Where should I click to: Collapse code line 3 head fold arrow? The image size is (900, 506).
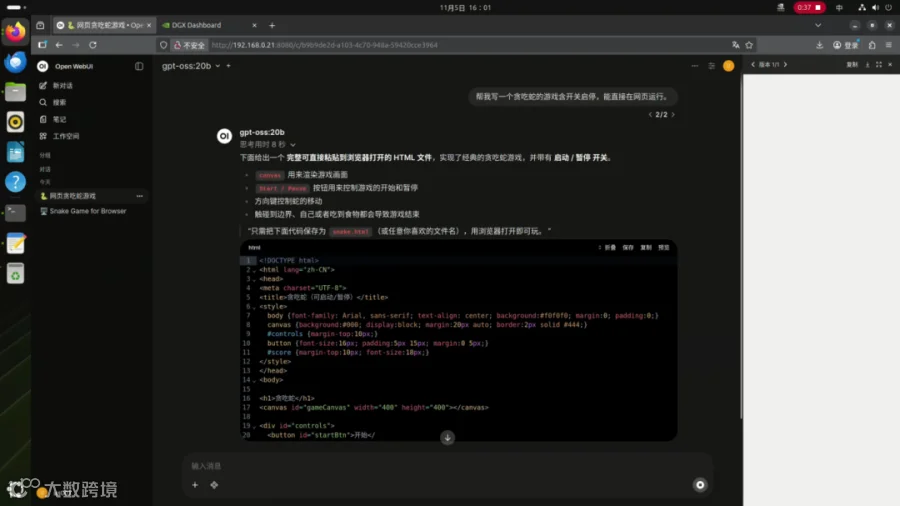(254, 279)
